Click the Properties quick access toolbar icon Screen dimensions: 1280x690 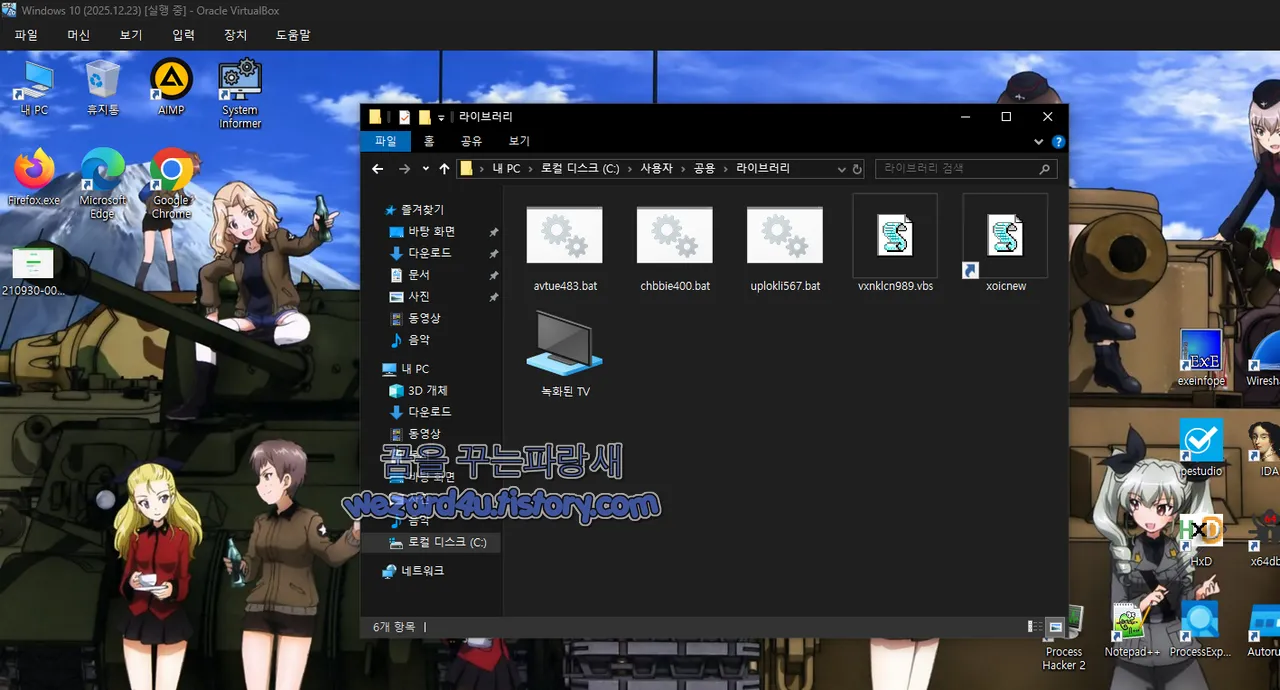[x=404, y=117]
